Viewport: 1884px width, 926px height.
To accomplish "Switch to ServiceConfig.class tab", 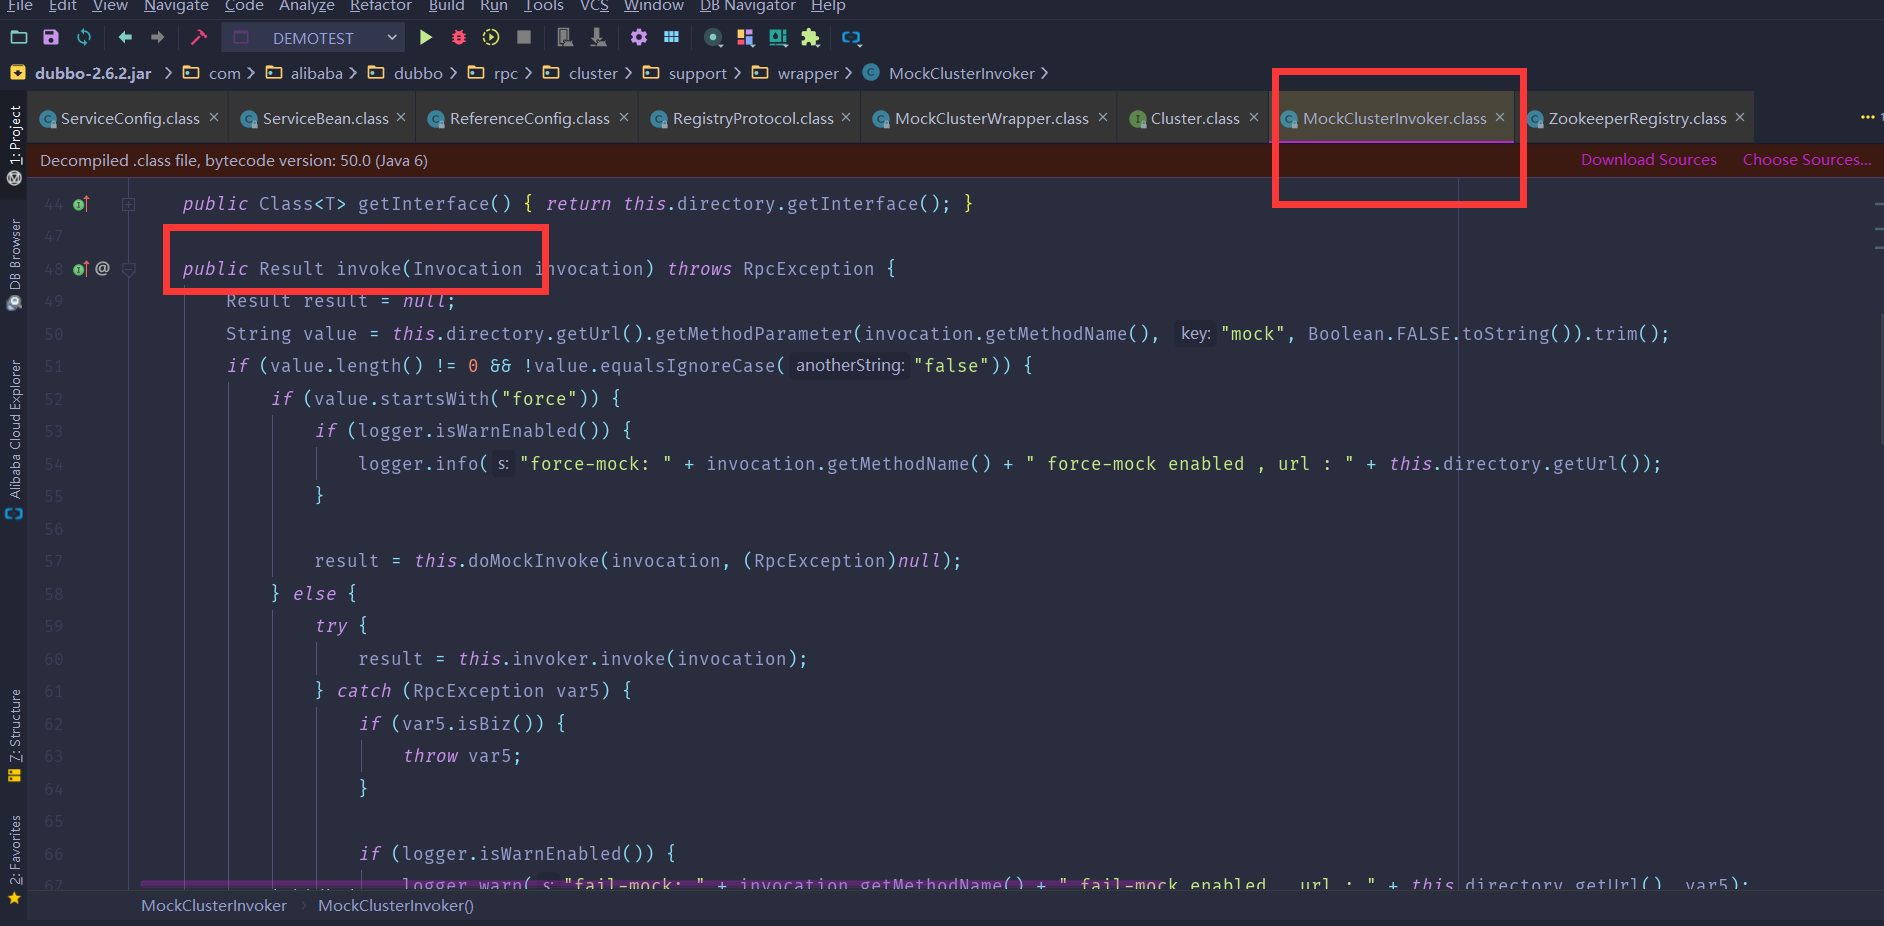I will pos(129,118).
